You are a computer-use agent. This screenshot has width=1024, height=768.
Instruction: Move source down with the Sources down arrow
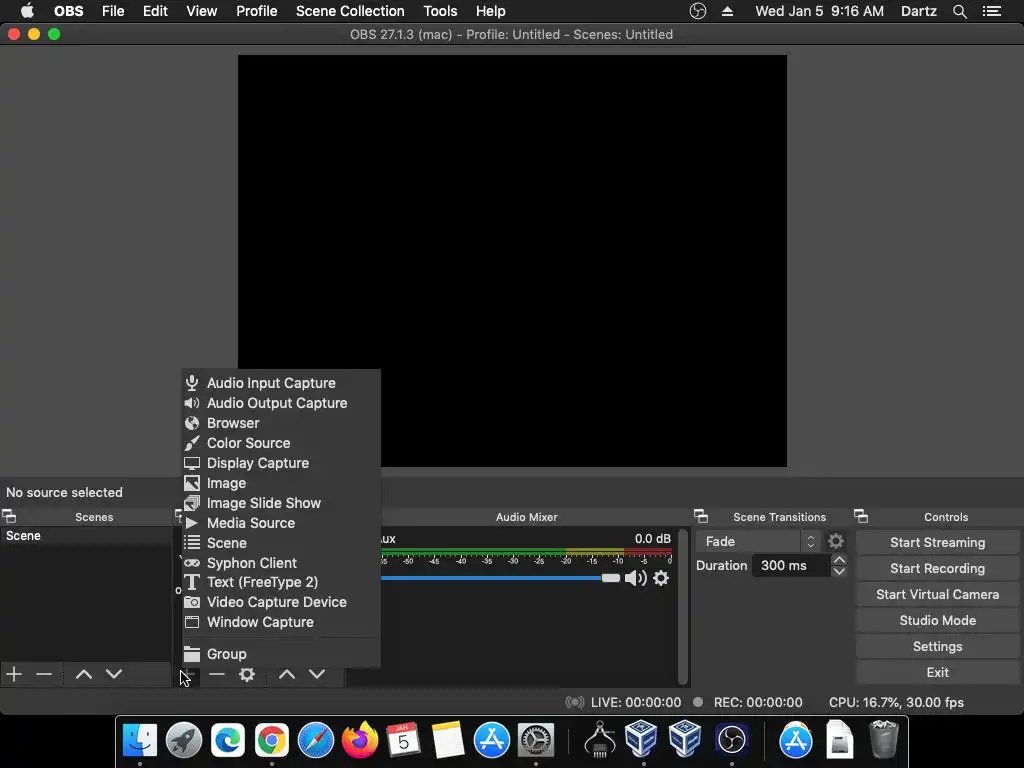[317, 674]
